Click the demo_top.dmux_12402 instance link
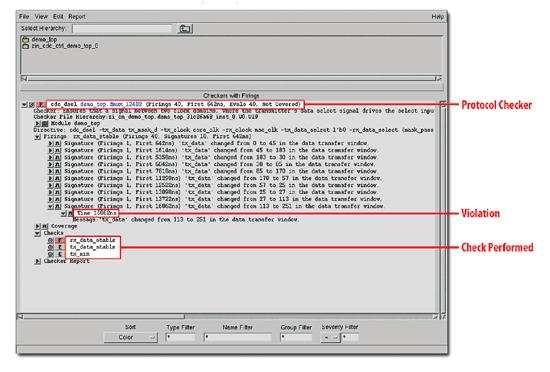Viewport: 550px width, 372px height. pos(111,104)
